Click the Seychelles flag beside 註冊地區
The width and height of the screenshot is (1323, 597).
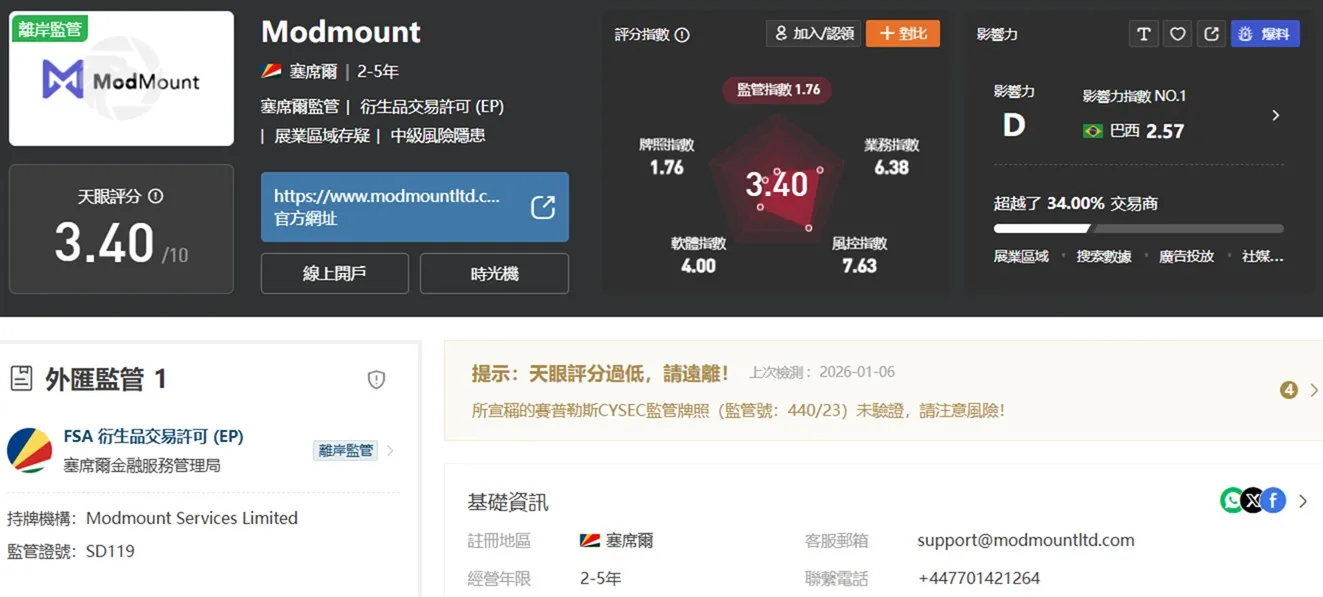590,540
